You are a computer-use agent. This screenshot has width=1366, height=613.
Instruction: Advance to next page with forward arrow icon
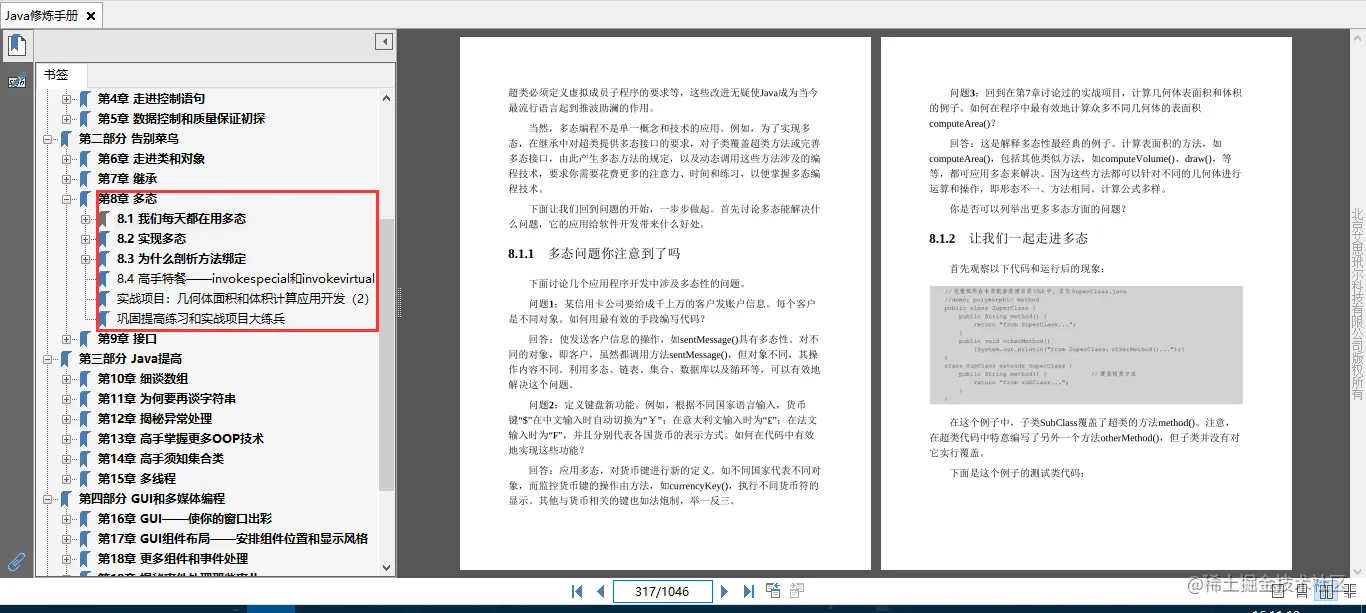(724, 591)
